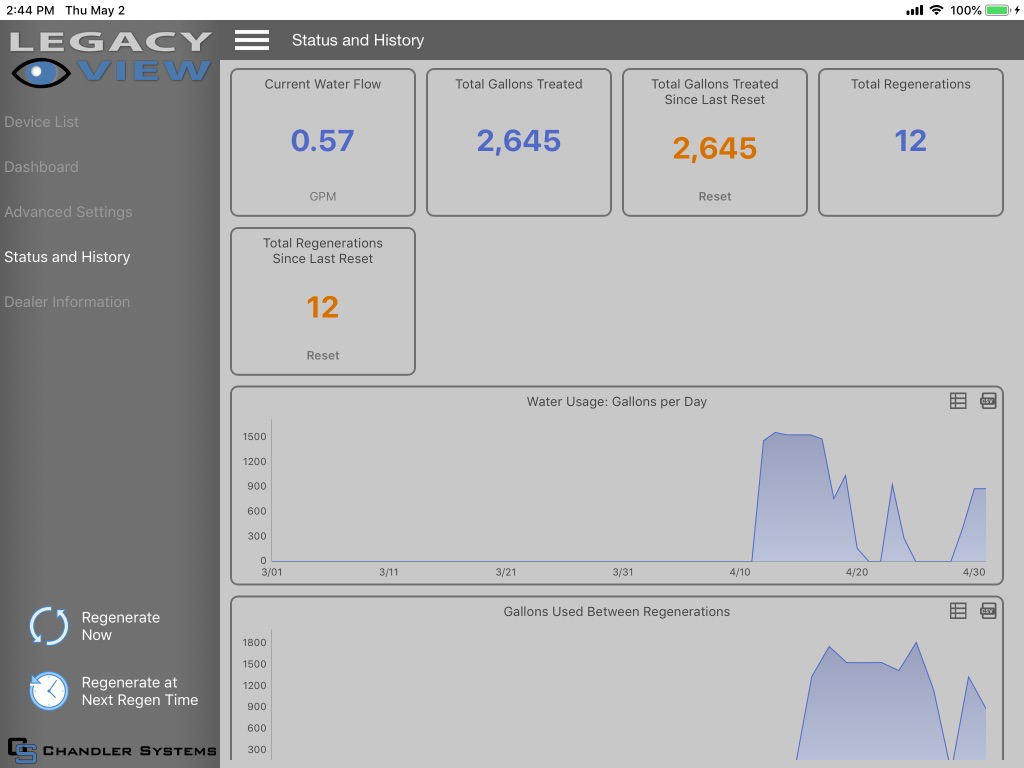The height and width of the screenshot is (768, 1024).
Task: Click the Regenerate Now circular arrows icon
Action: coord(49,626)
